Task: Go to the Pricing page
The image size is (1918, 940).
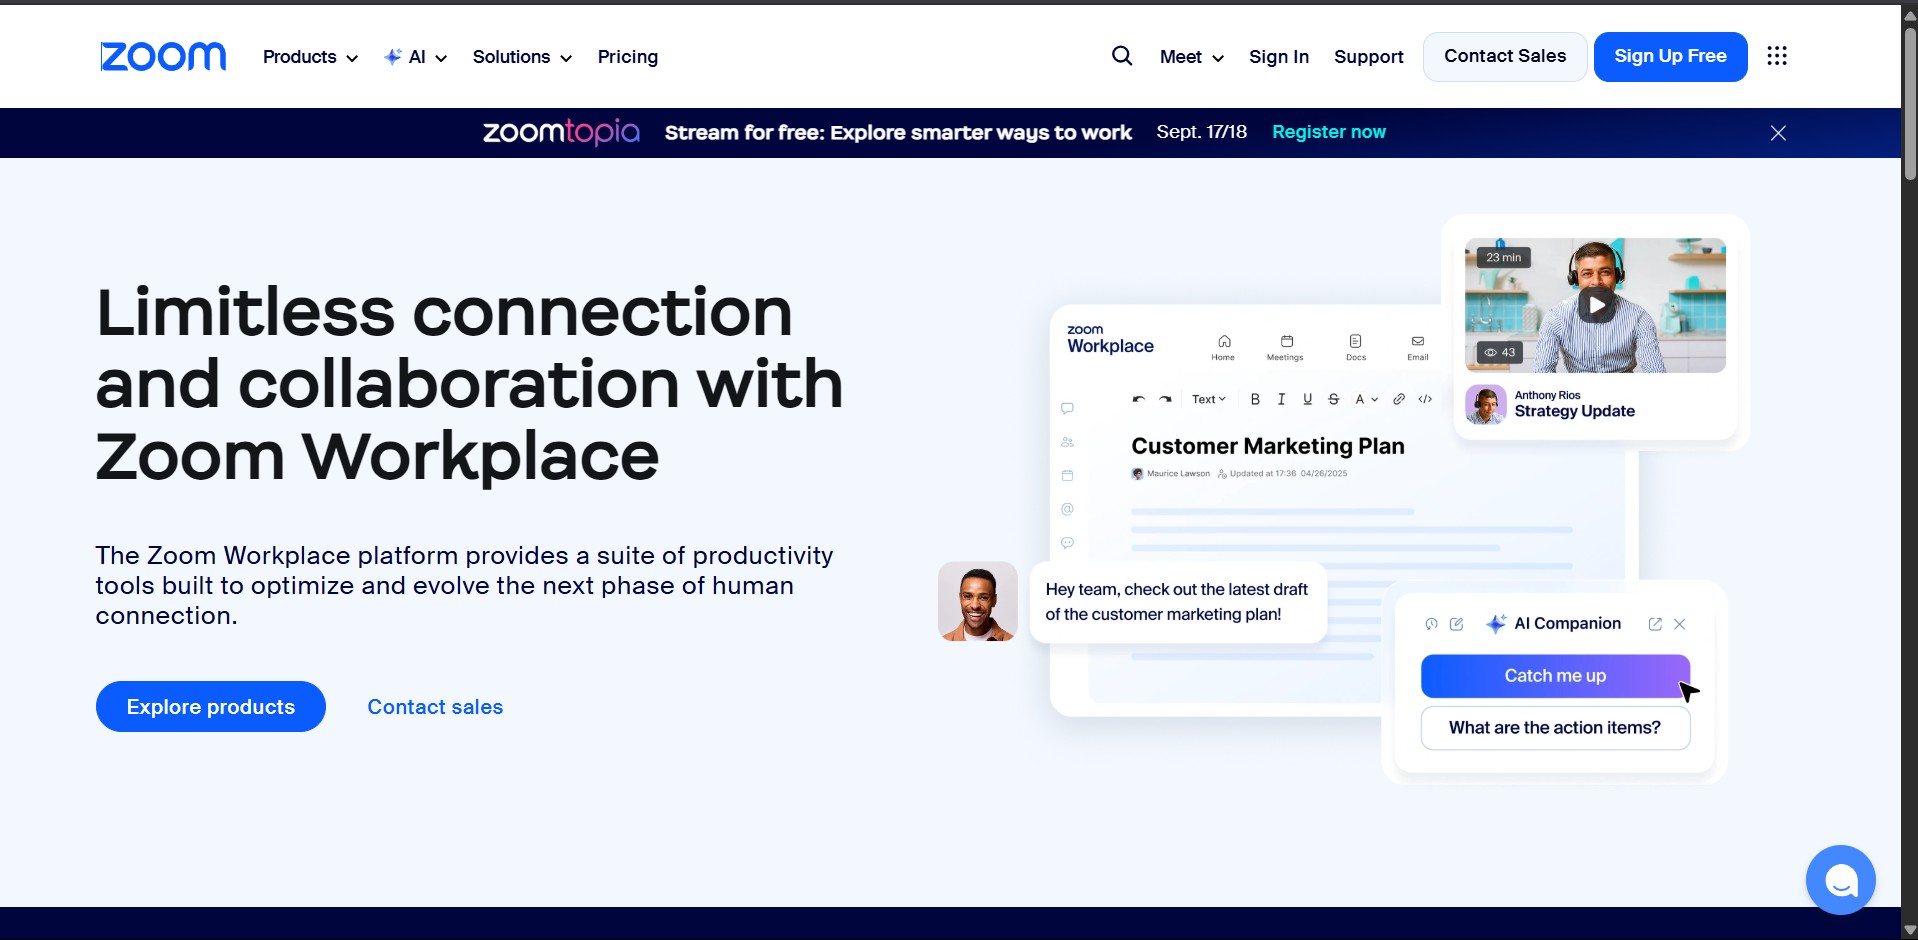Action: pos(627,57)
